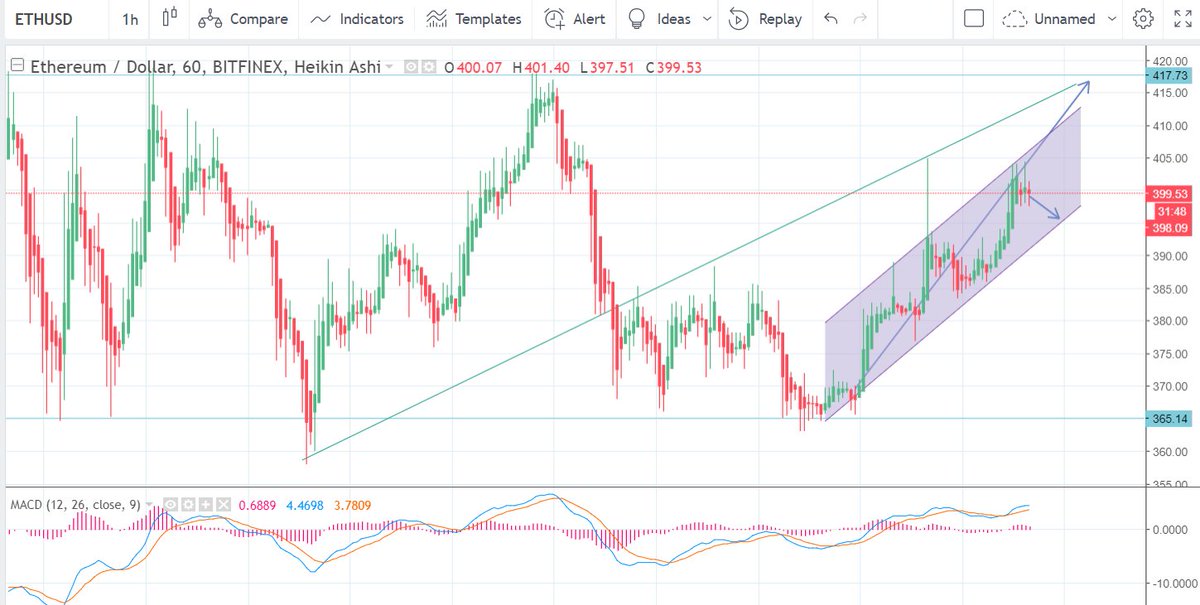Click the 365.14 horizontal line price label
The width and height of the screenshot is (1200, 605).
coord(1169,419)
